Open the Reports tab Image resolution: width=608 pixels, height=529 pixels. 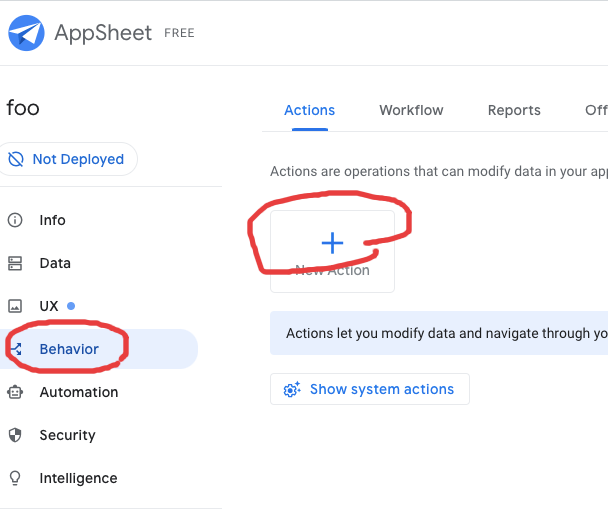tap(514, 111)
